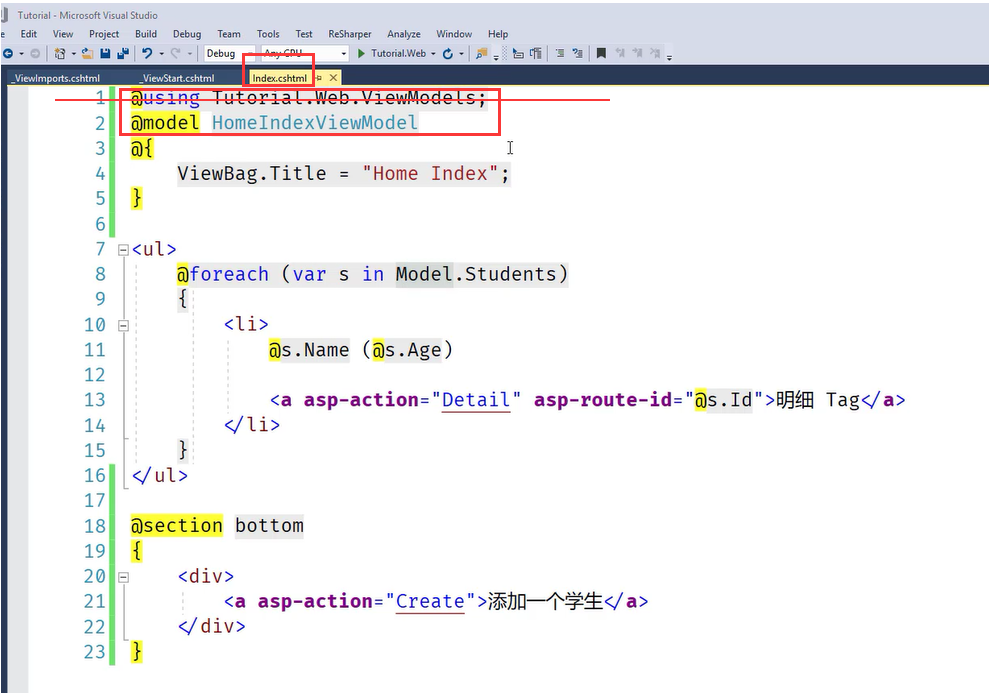The height and width of the screenshot is (694, 990).
Task: Open the Any CPU platform dropdown
Action: pyautogui.click(x=305, y=54)
